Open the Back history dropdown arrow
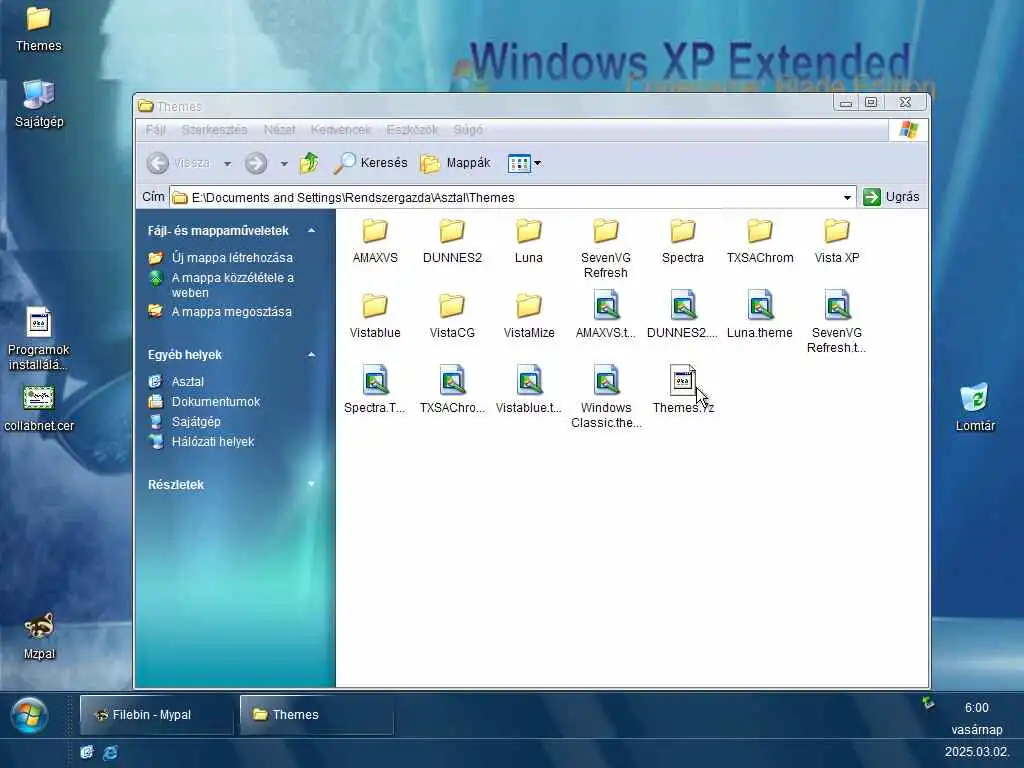 227,163
